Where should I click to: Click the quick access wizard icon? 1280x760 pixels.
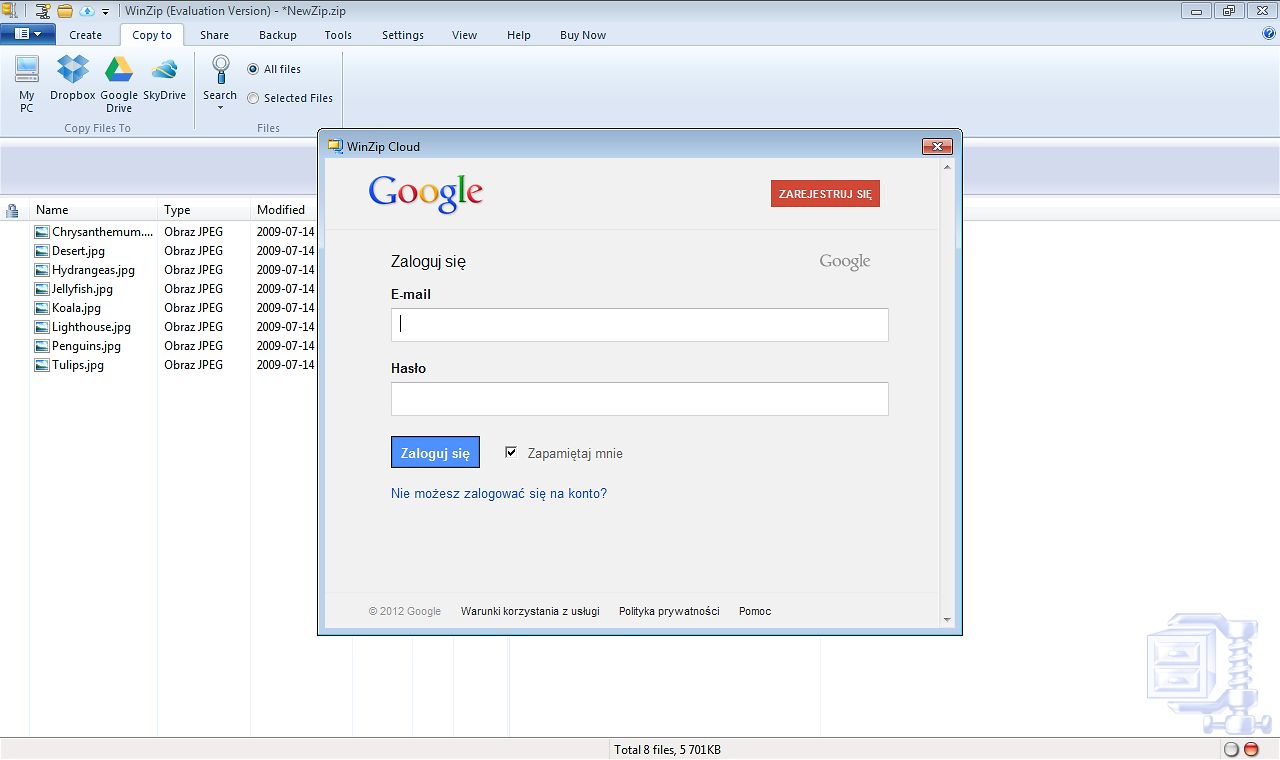pos(43,11)
